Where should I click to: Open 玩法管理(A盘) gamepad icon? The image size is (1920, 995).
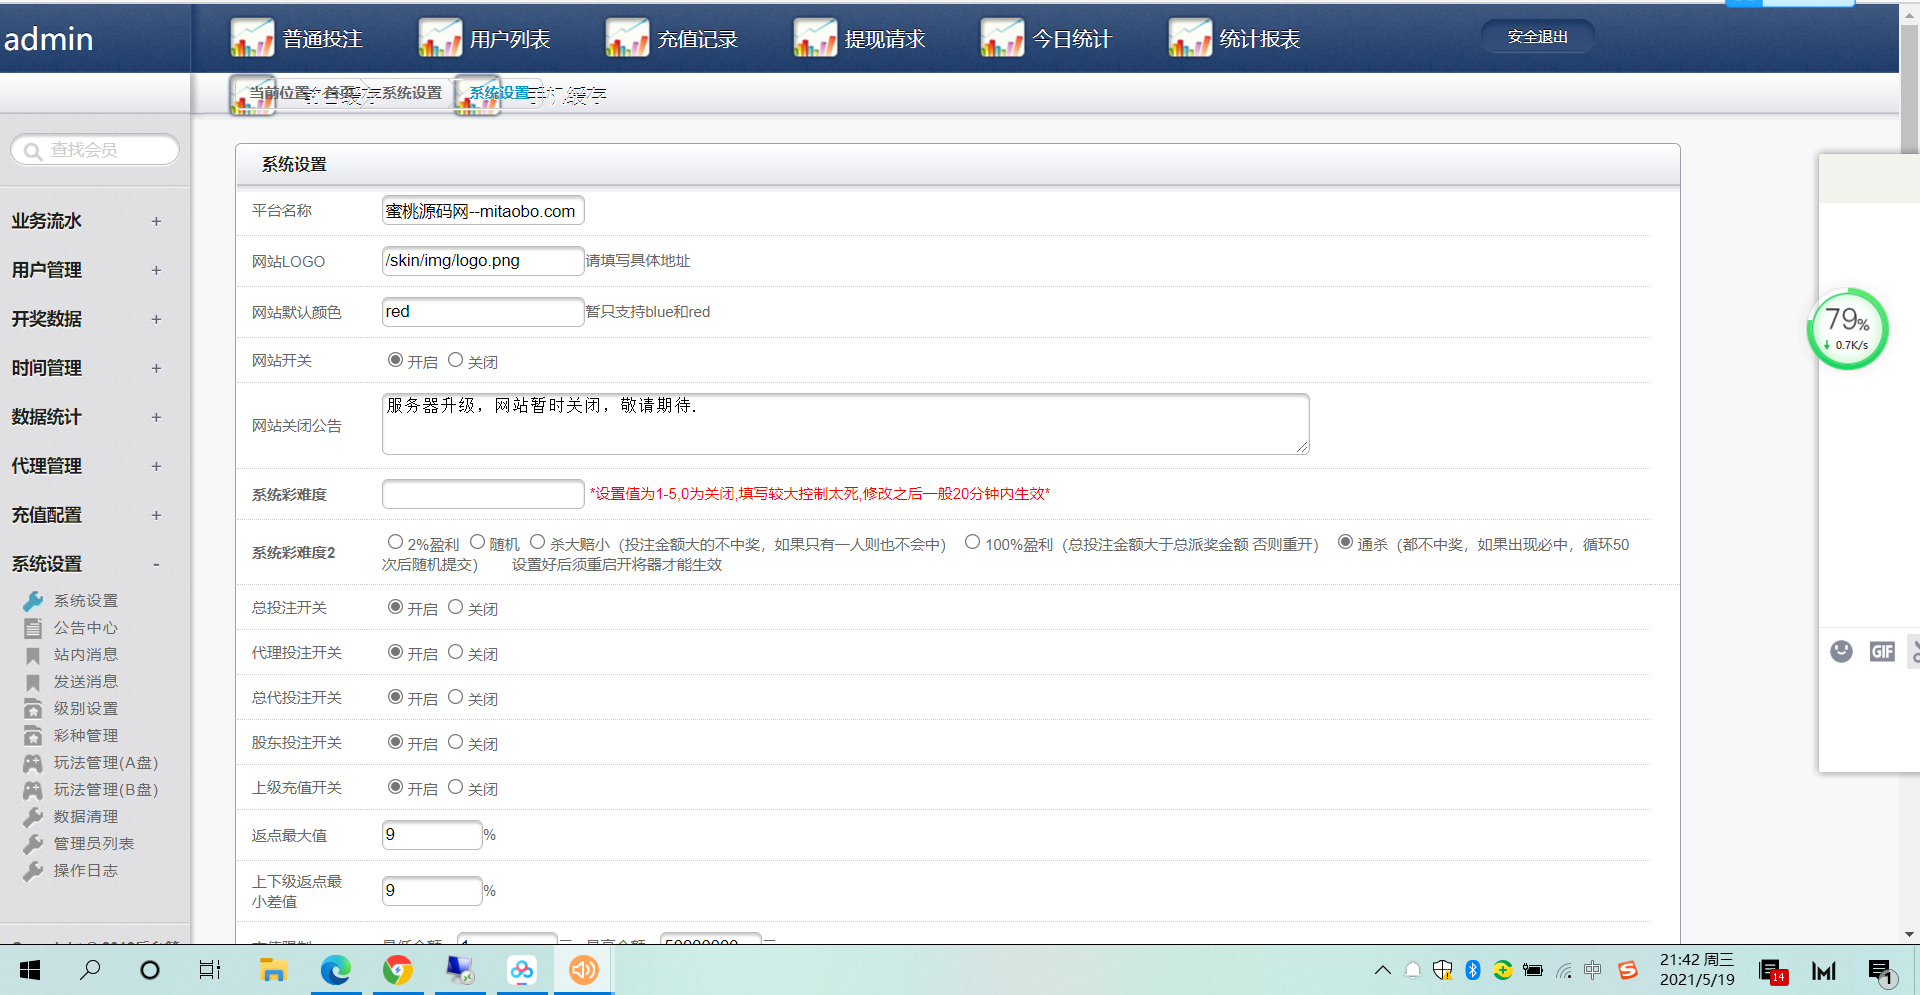(33, 763)
